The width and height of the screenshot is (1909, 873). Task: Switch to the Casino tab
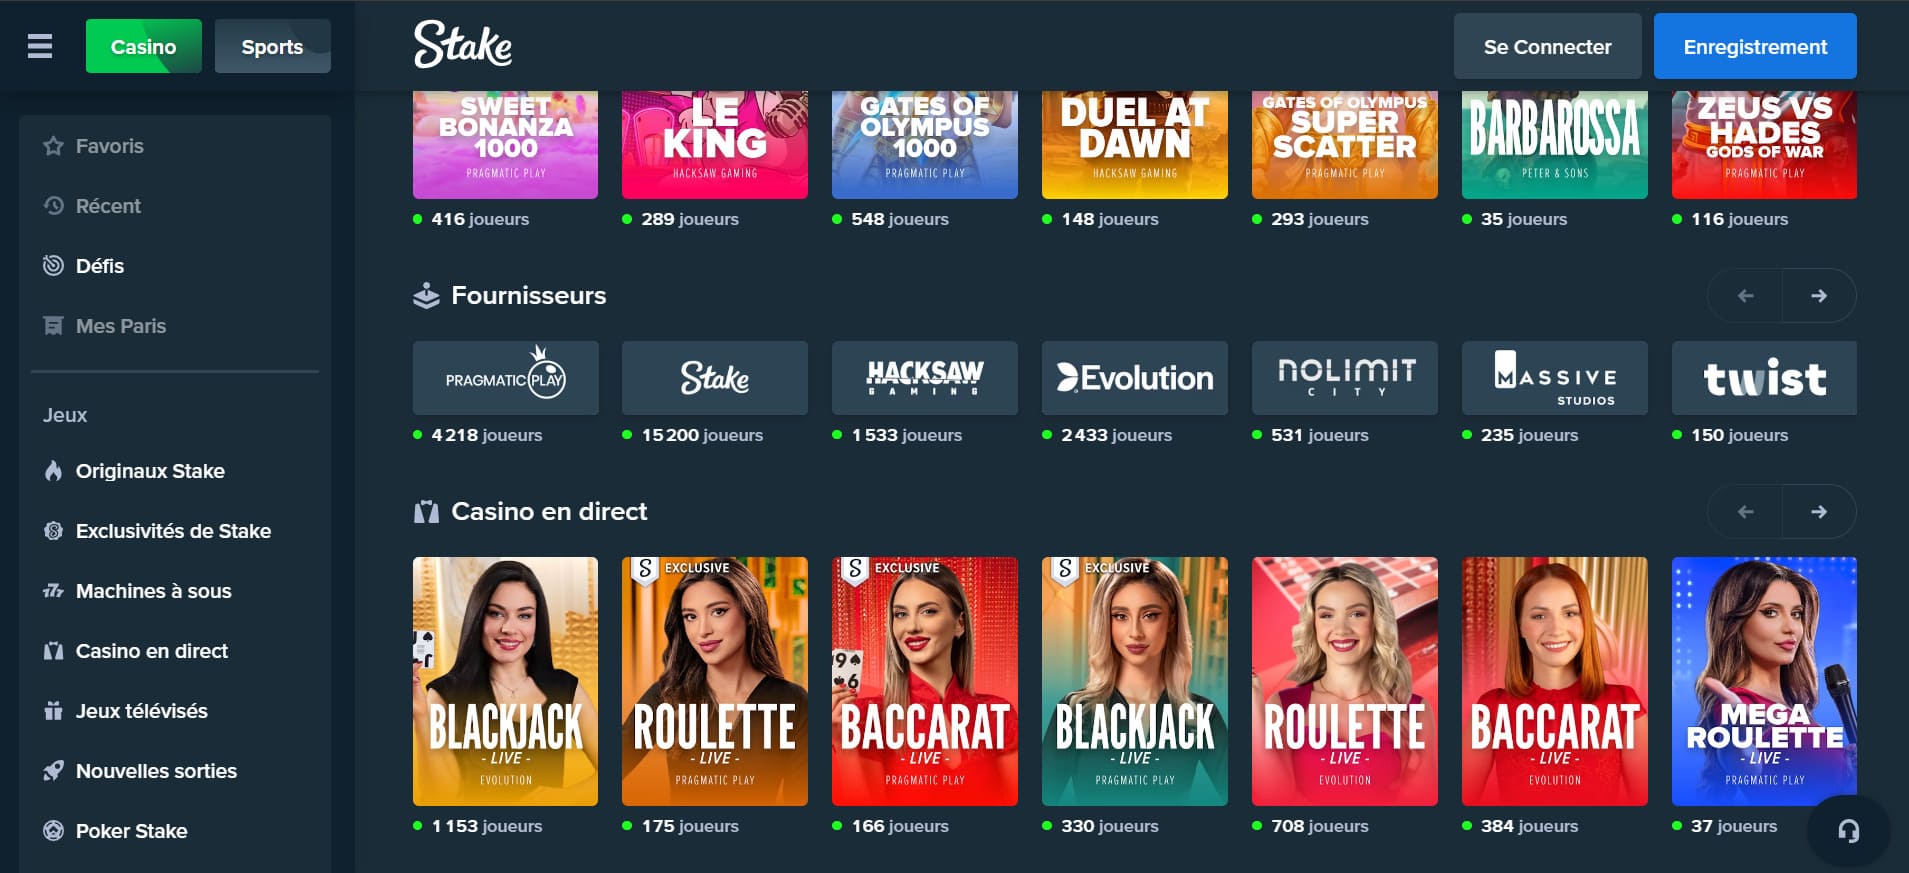144,46
